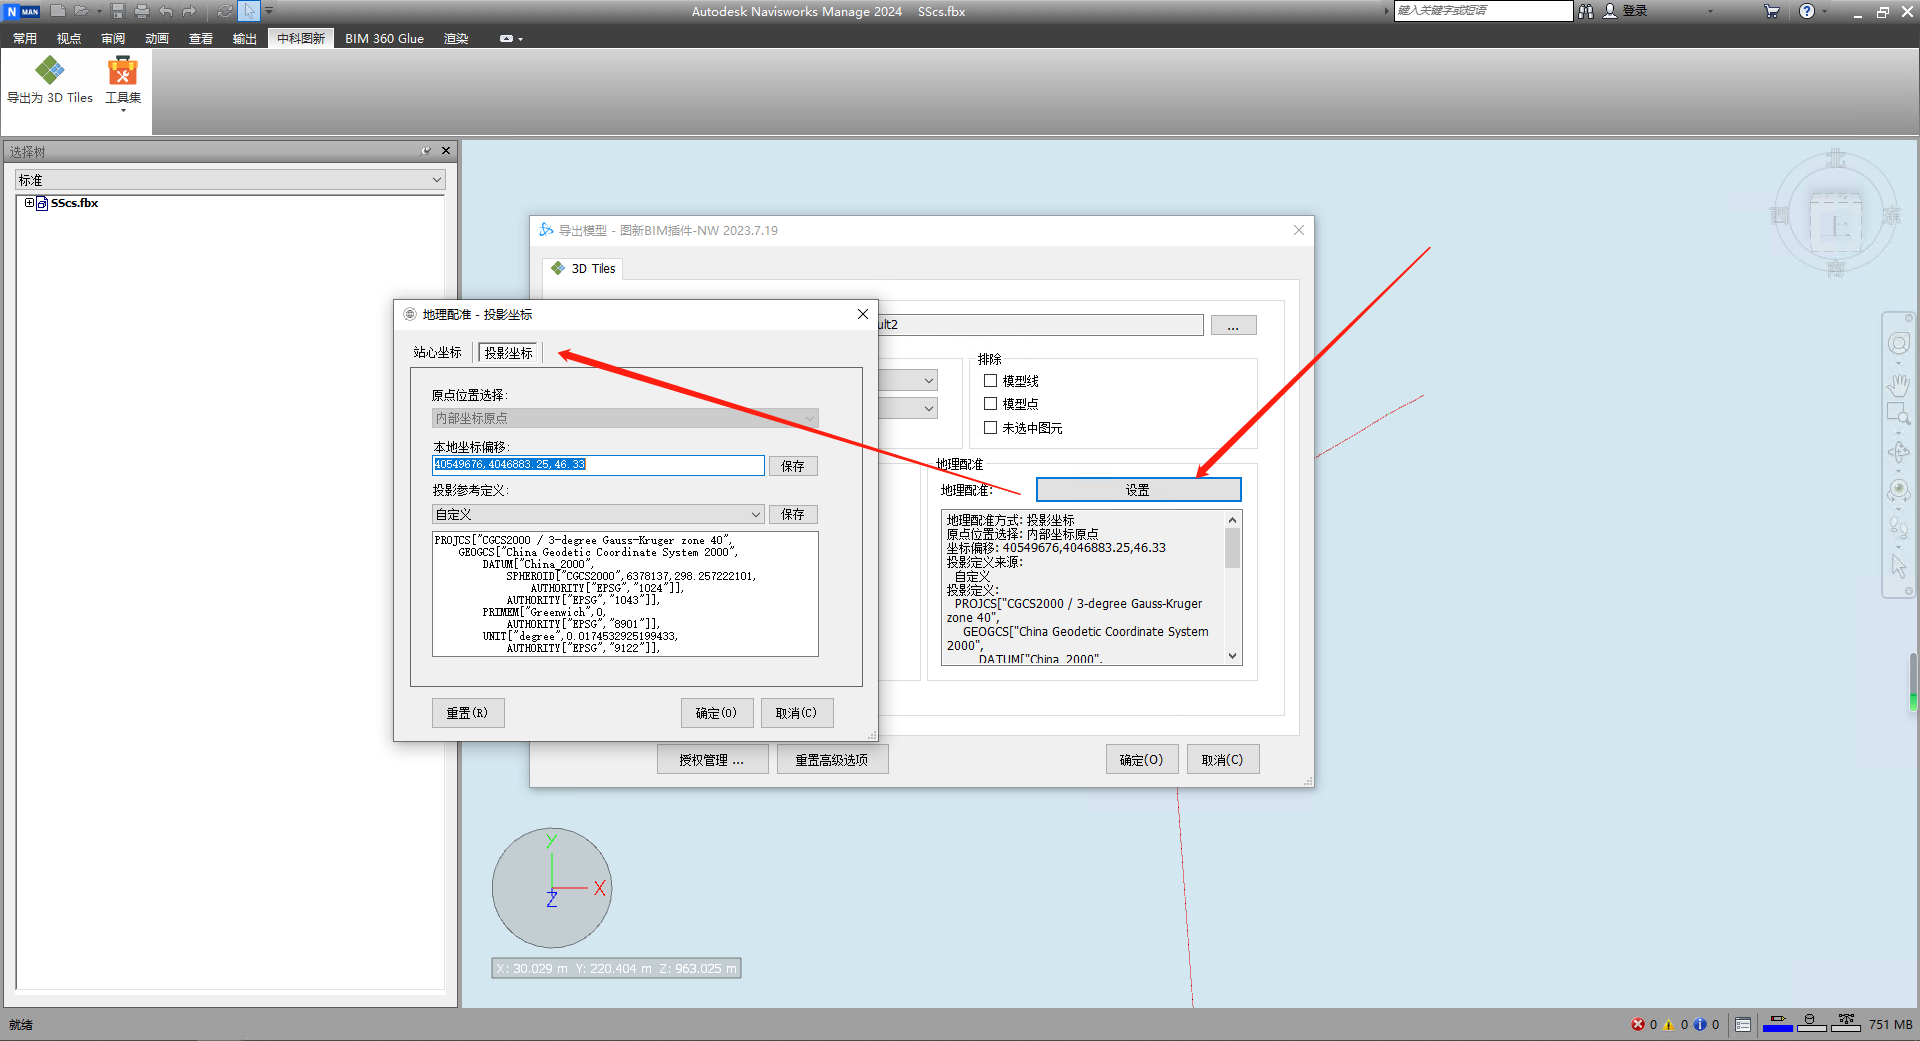Select the Zoom window tool in navigation bar
This screenshot has width=1920, height=1041.
tap(1898, 414)
